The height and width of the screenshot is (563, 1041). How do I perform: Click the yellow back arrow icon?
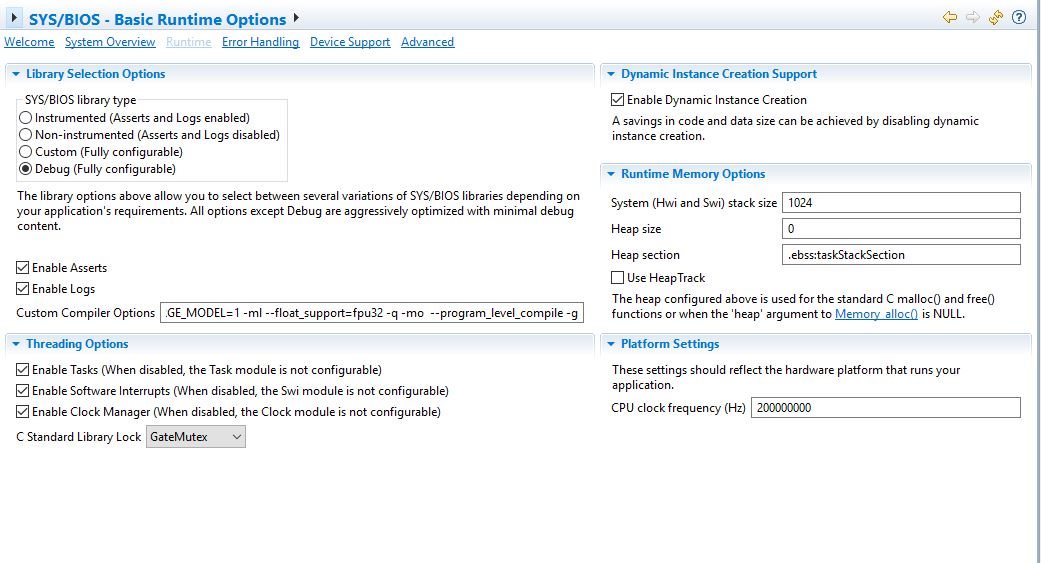950,18
